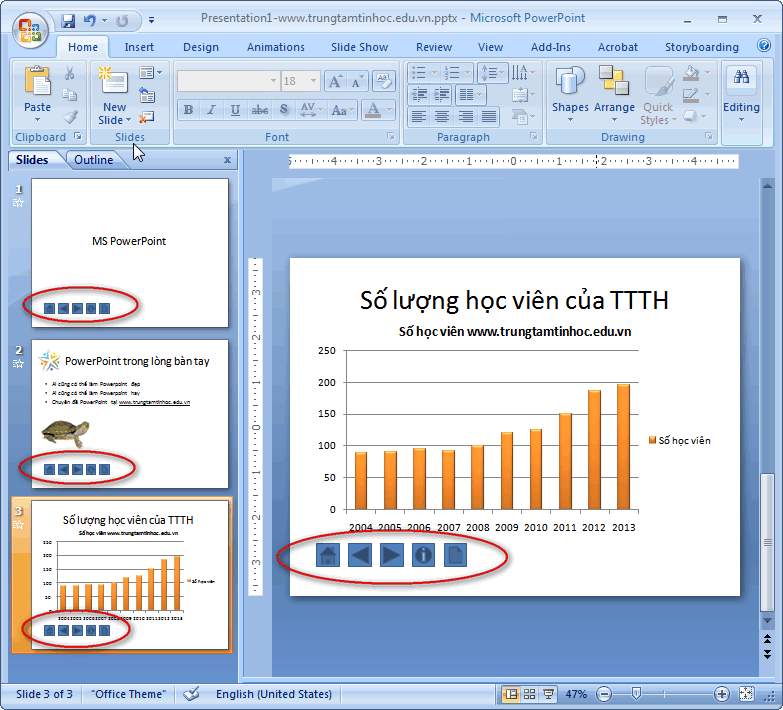Switch to the Design tab
The image size is (783, 710).
pyautogui.click(x=201, y=47)
